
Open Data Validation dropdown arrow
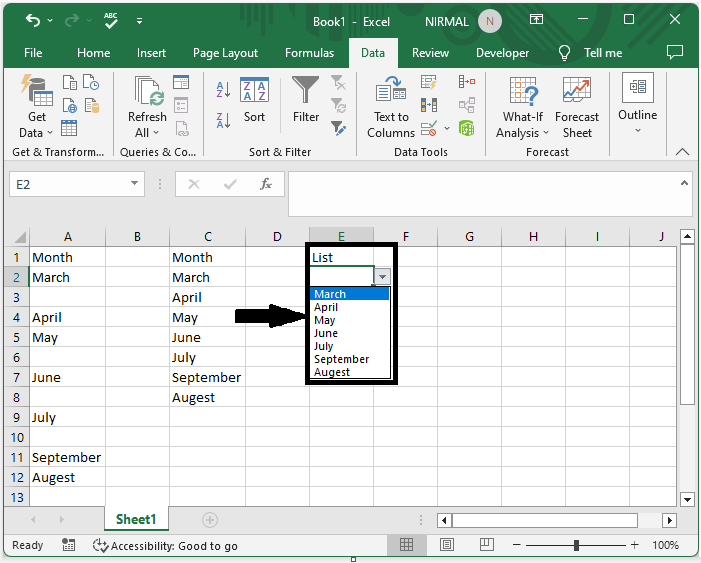click(x=447, y=129)
